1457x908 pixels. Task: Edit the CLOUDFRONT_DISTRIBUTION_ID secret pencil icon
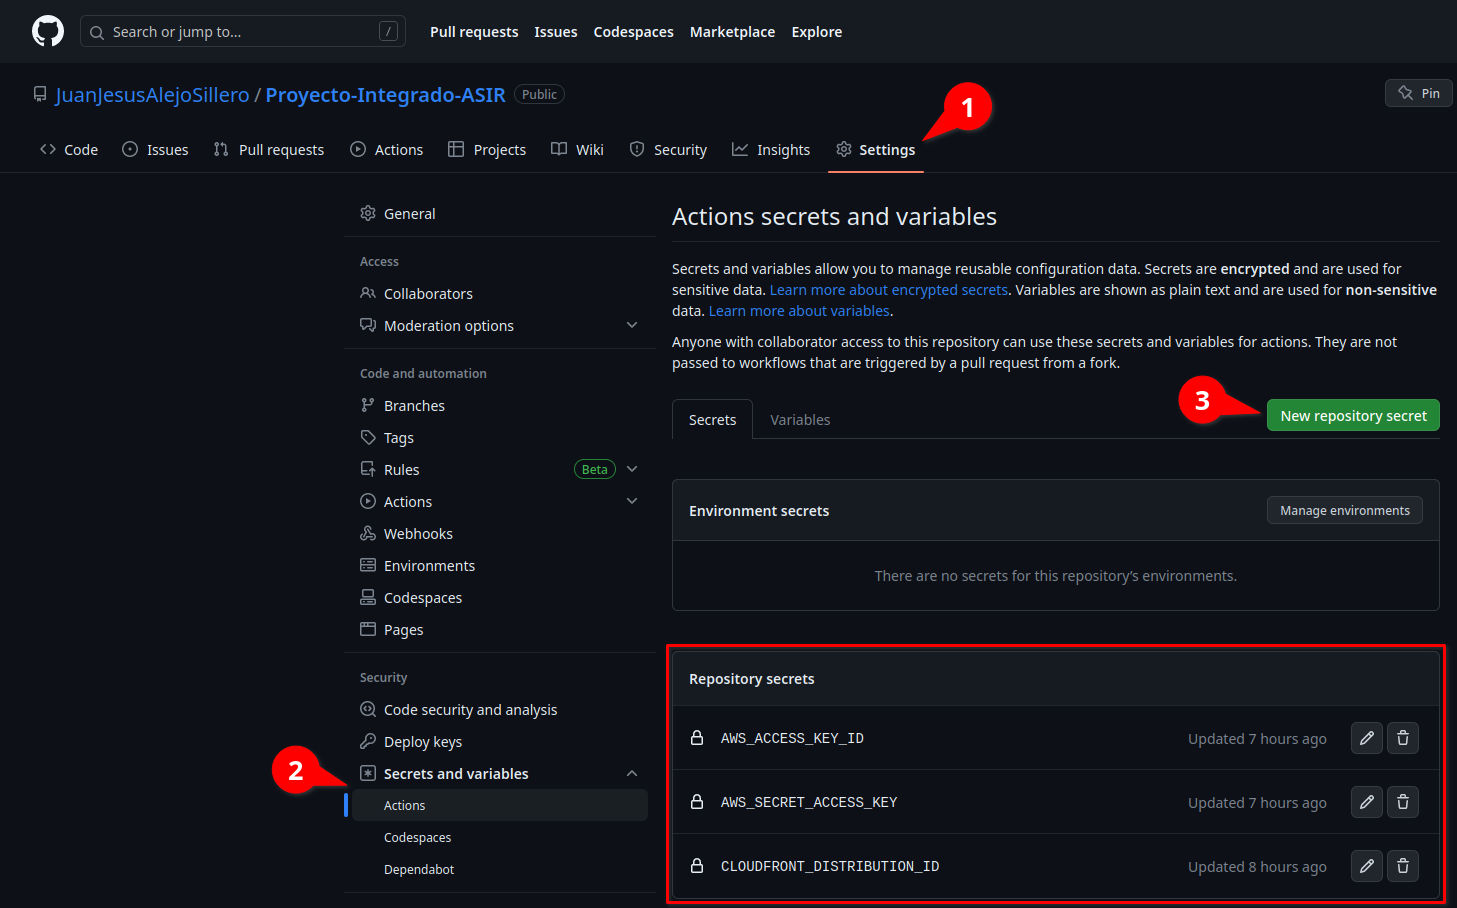pos(1367,866)
